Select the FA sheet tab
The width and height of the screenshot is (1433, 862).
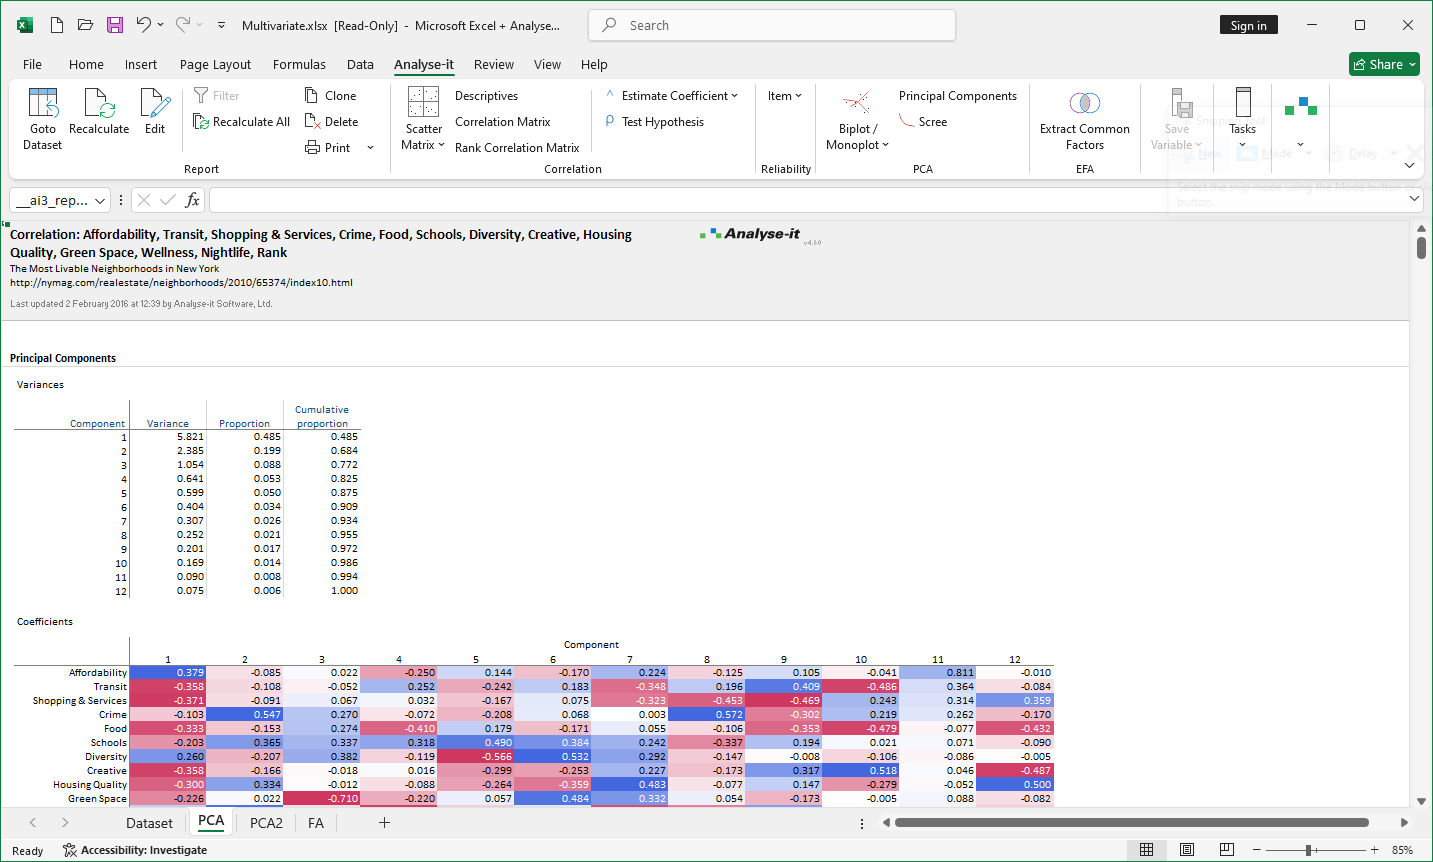[x=316, y=823]
